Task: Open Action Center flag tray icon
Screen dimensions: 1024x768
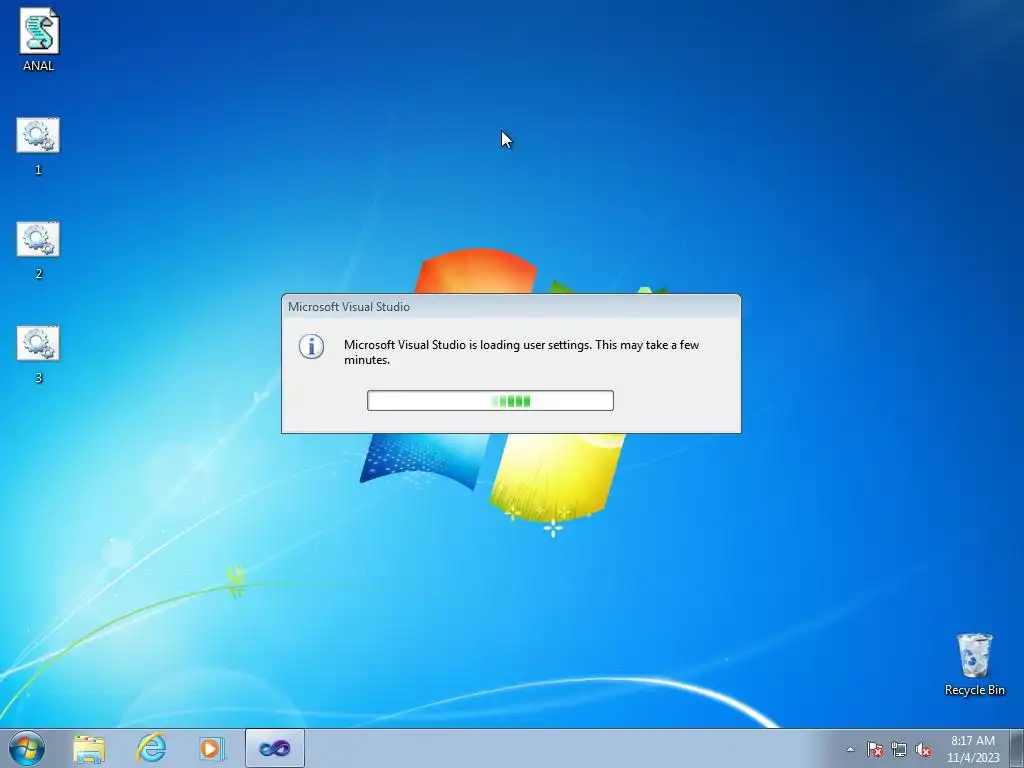Action: click(x=874, y=749)
